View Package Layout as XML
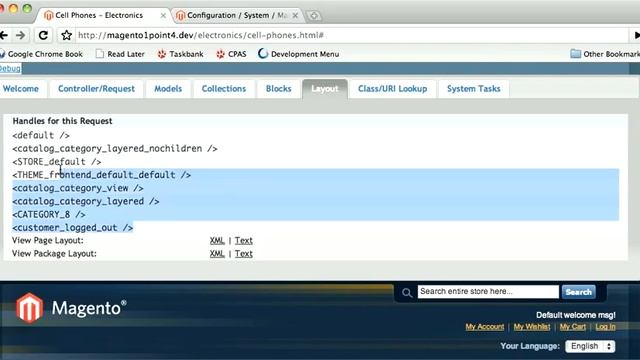Screen dimensions: 640x360 pos(217,253)
